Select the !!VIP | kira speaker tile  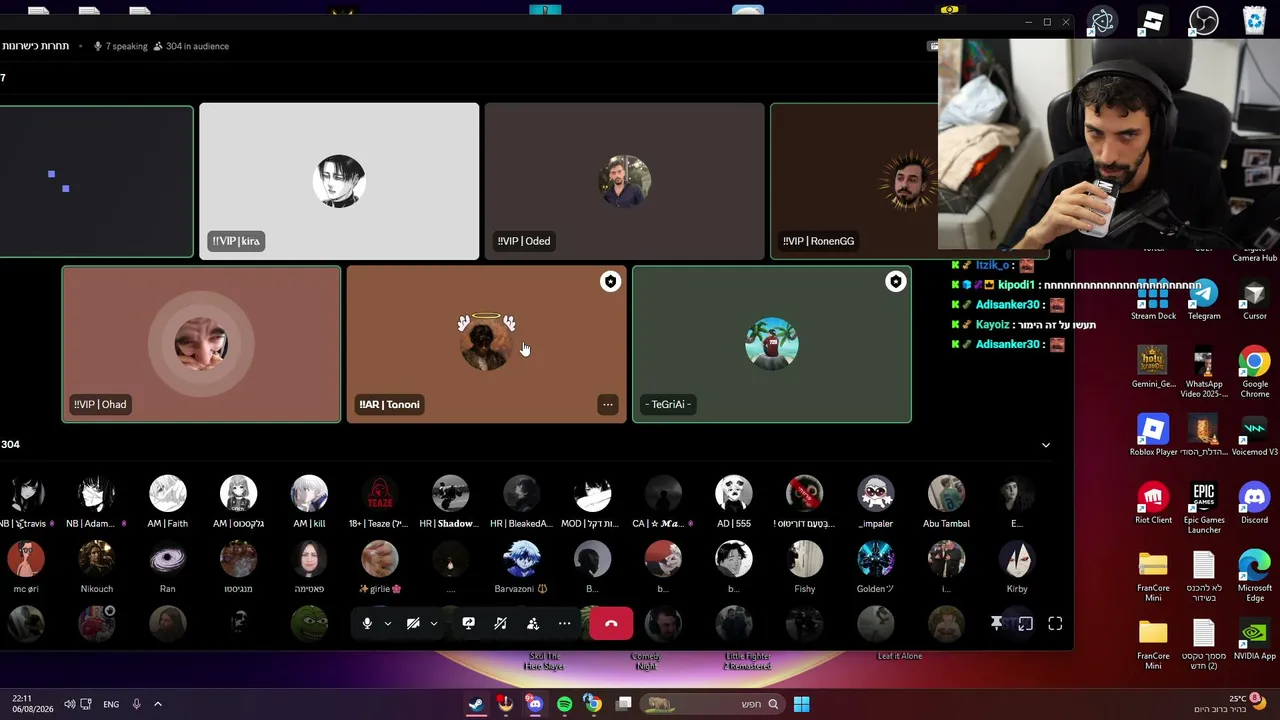point(339,182)
